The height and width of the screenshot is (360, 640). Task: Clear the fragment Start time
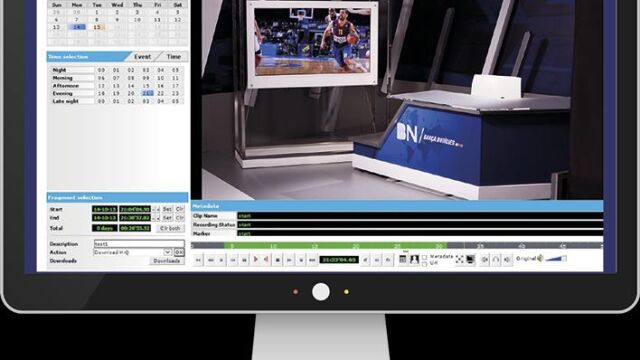180,209
